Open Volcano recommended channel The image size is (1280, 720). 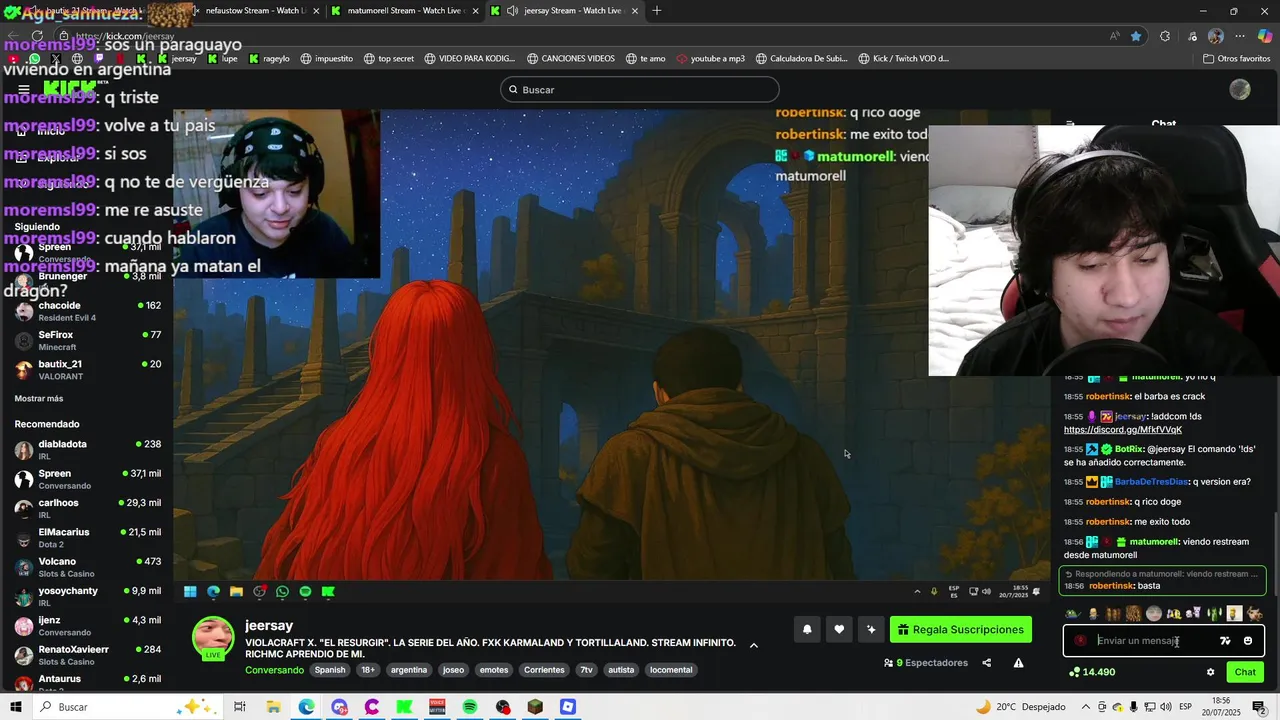point(87,567)
